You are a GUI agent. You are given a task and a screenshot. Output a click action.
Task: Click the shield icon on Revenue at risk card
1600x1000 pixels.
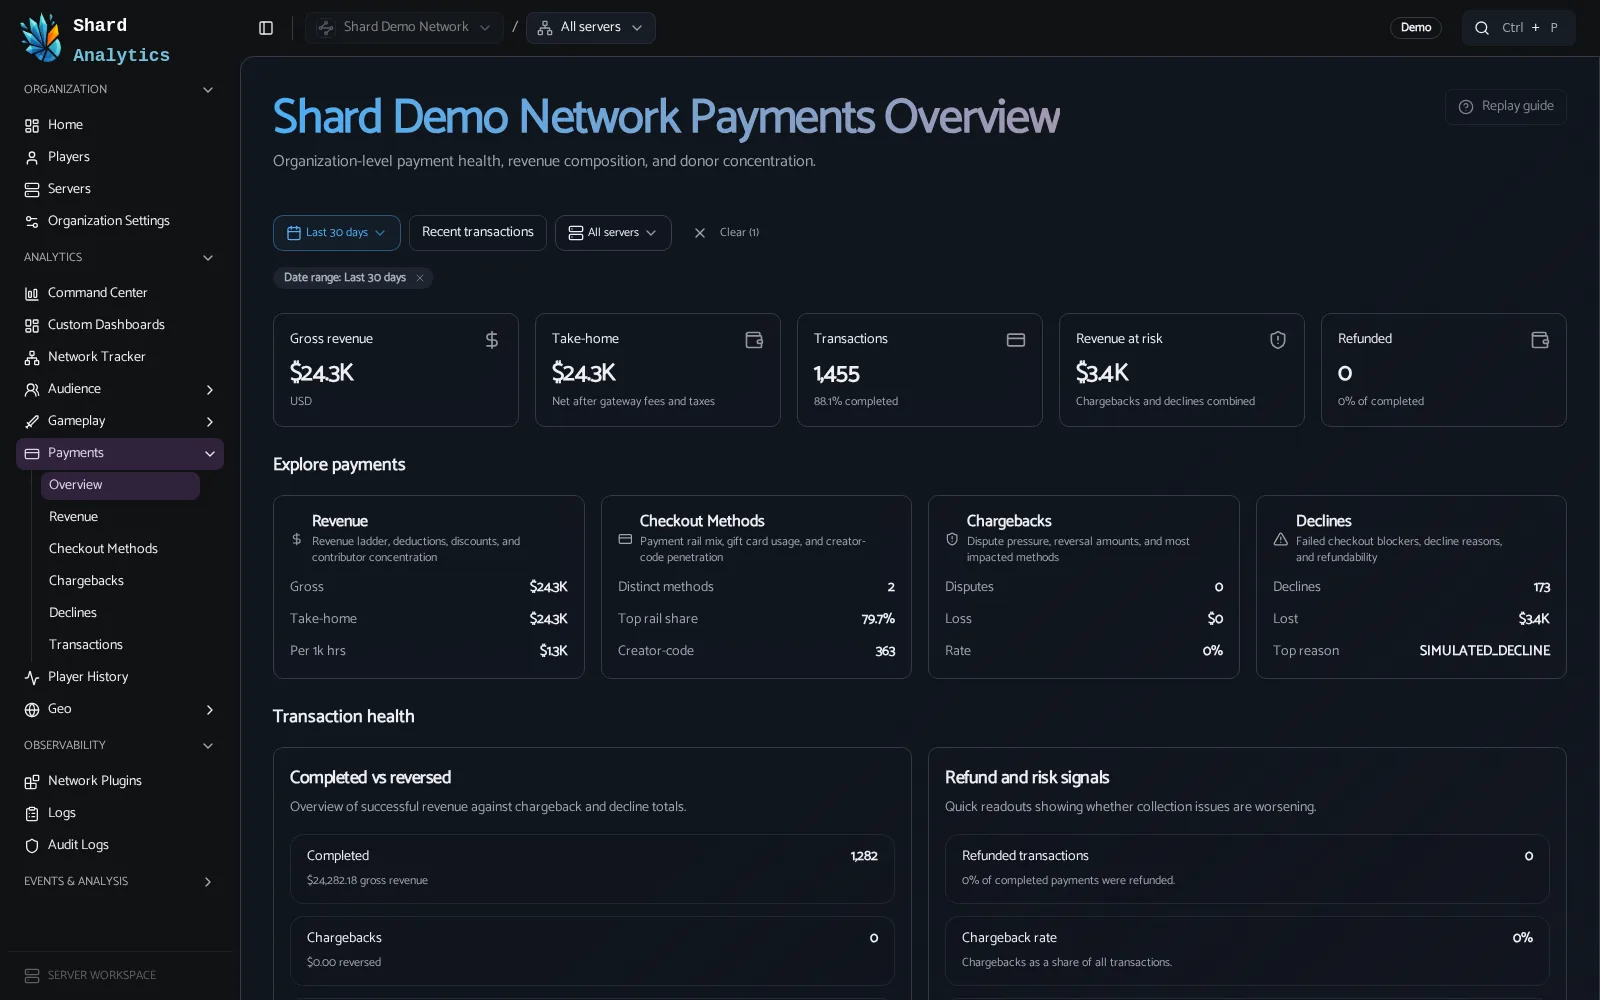pyautogui.click(x=1278, y=340)
